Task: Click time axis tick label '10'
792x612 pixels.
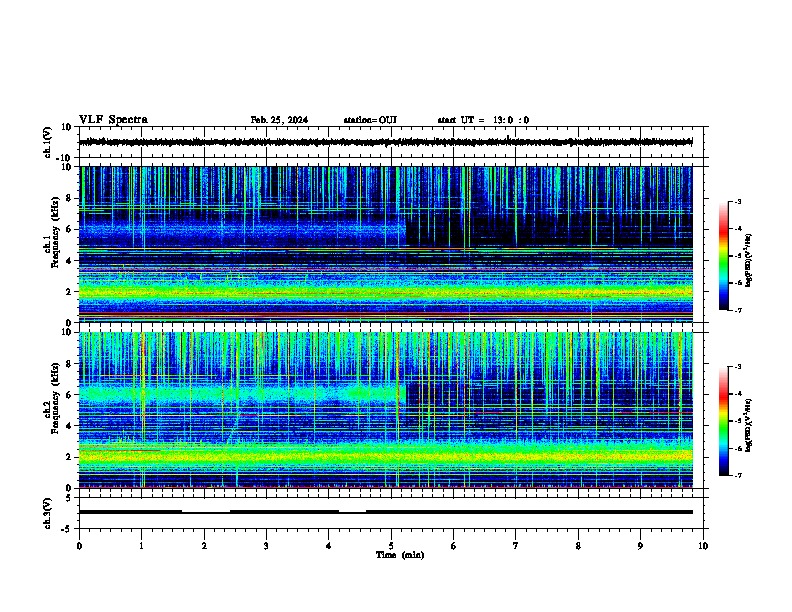Action: [703, 546]
